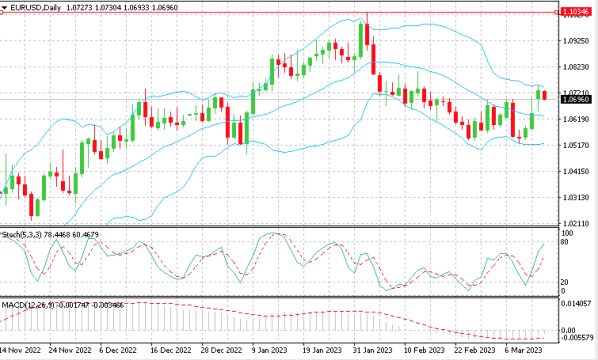
Task: Click the 1.05170 price scale label
Action: coord(576,145)
